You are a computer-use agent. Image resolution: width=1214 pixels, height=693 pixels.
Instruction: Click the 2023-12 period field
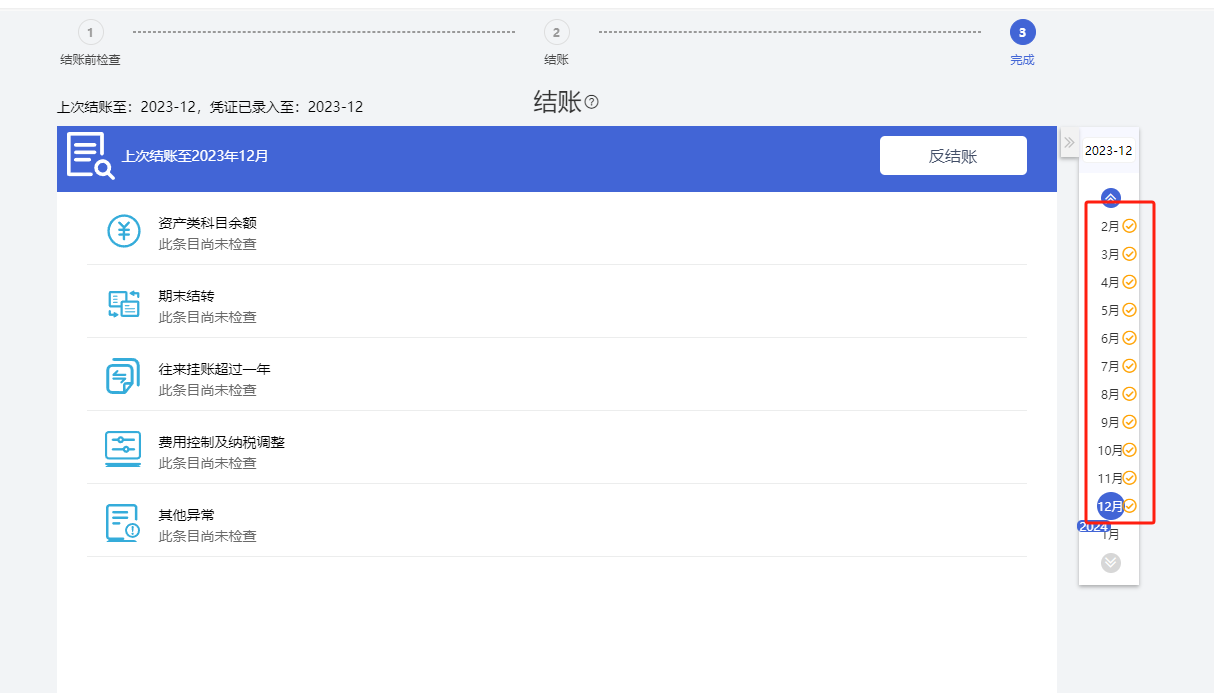click(x=1109, y=151)
